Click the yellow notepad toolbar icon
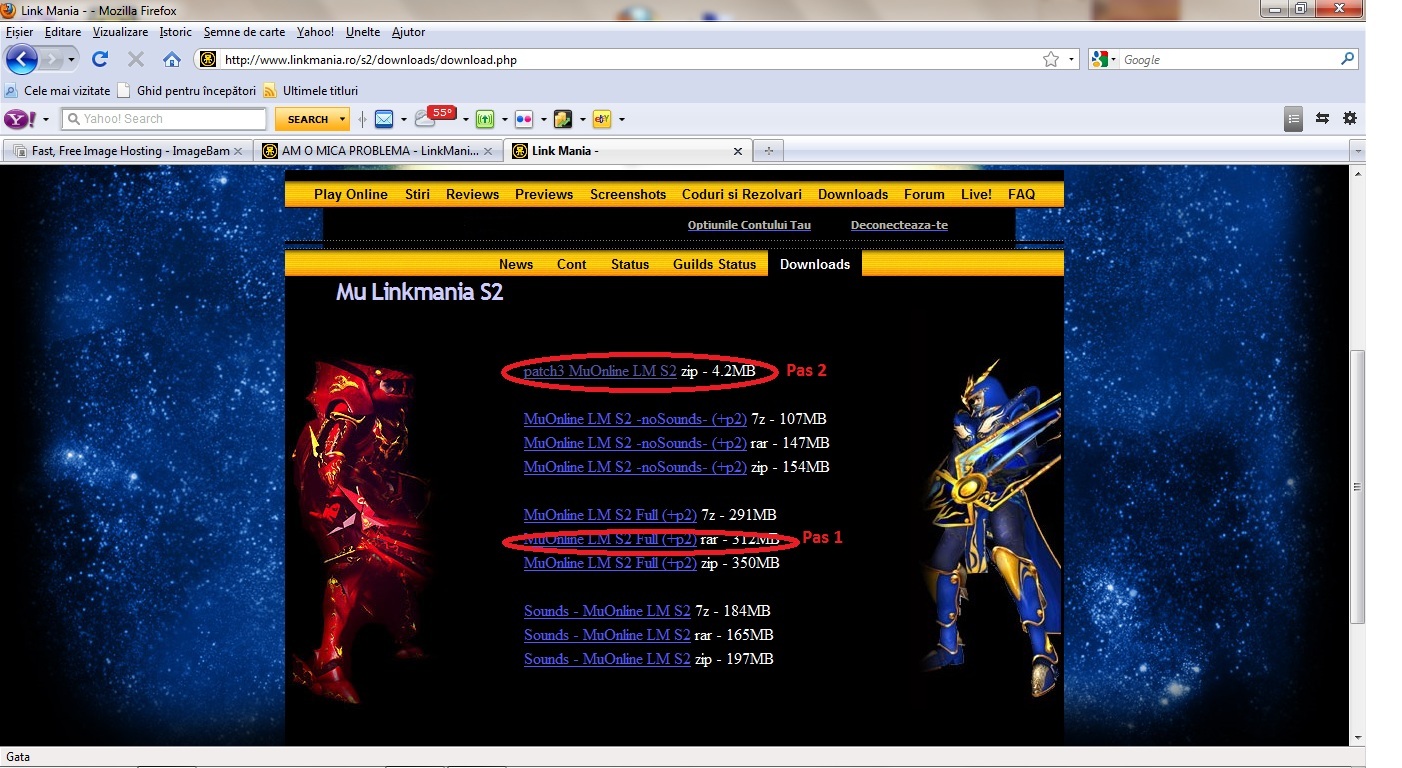 pos(563,119)
